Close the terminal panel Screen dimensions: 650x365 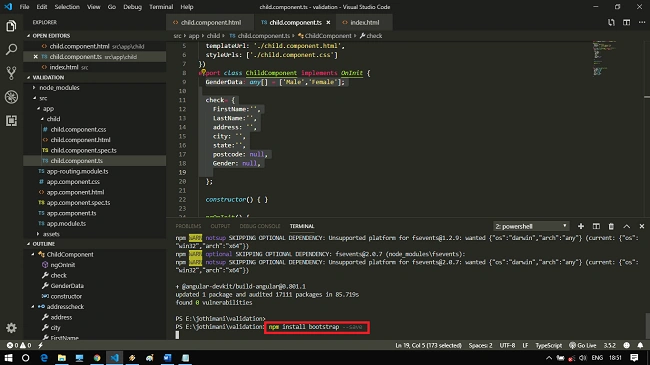[x=642, y=226]
